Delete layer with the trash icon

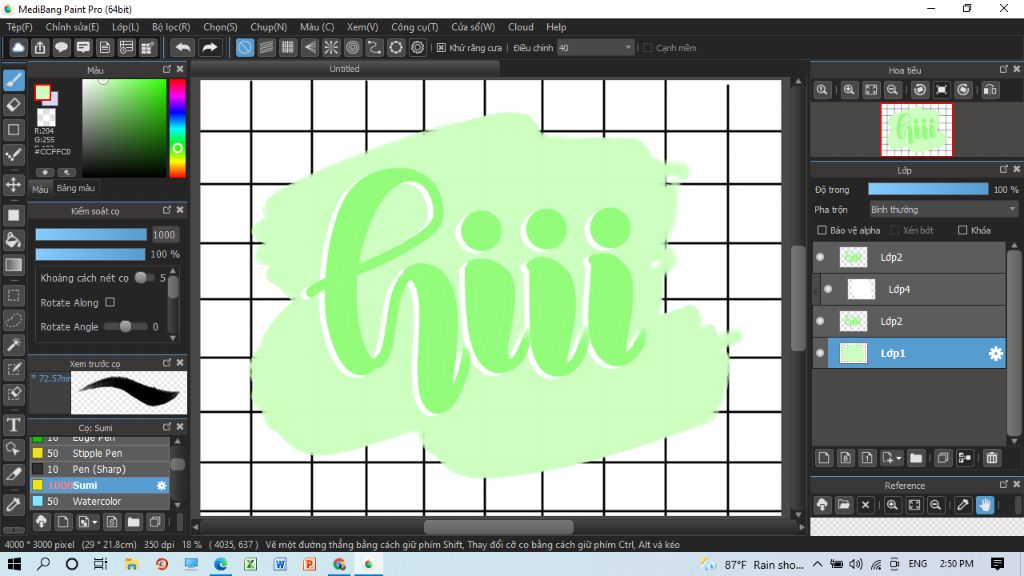tap(992, 458)
